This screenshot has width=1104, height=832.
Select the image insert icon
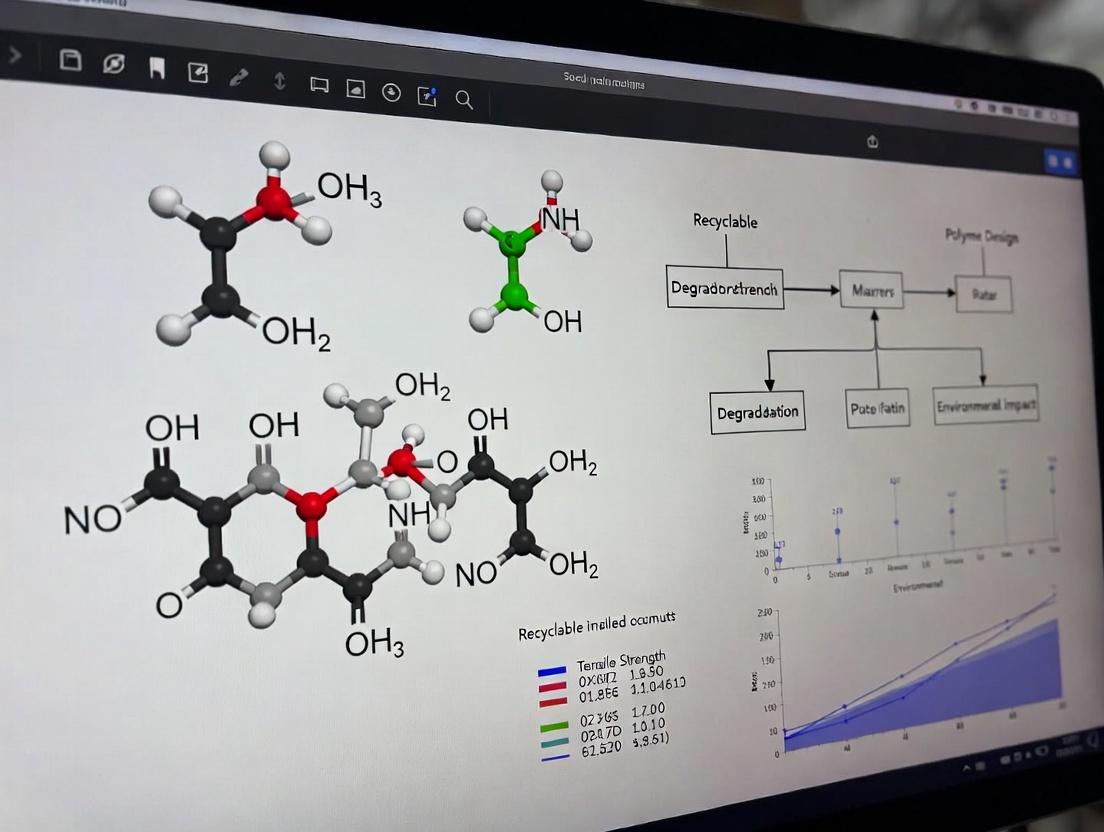pos(357,90)
